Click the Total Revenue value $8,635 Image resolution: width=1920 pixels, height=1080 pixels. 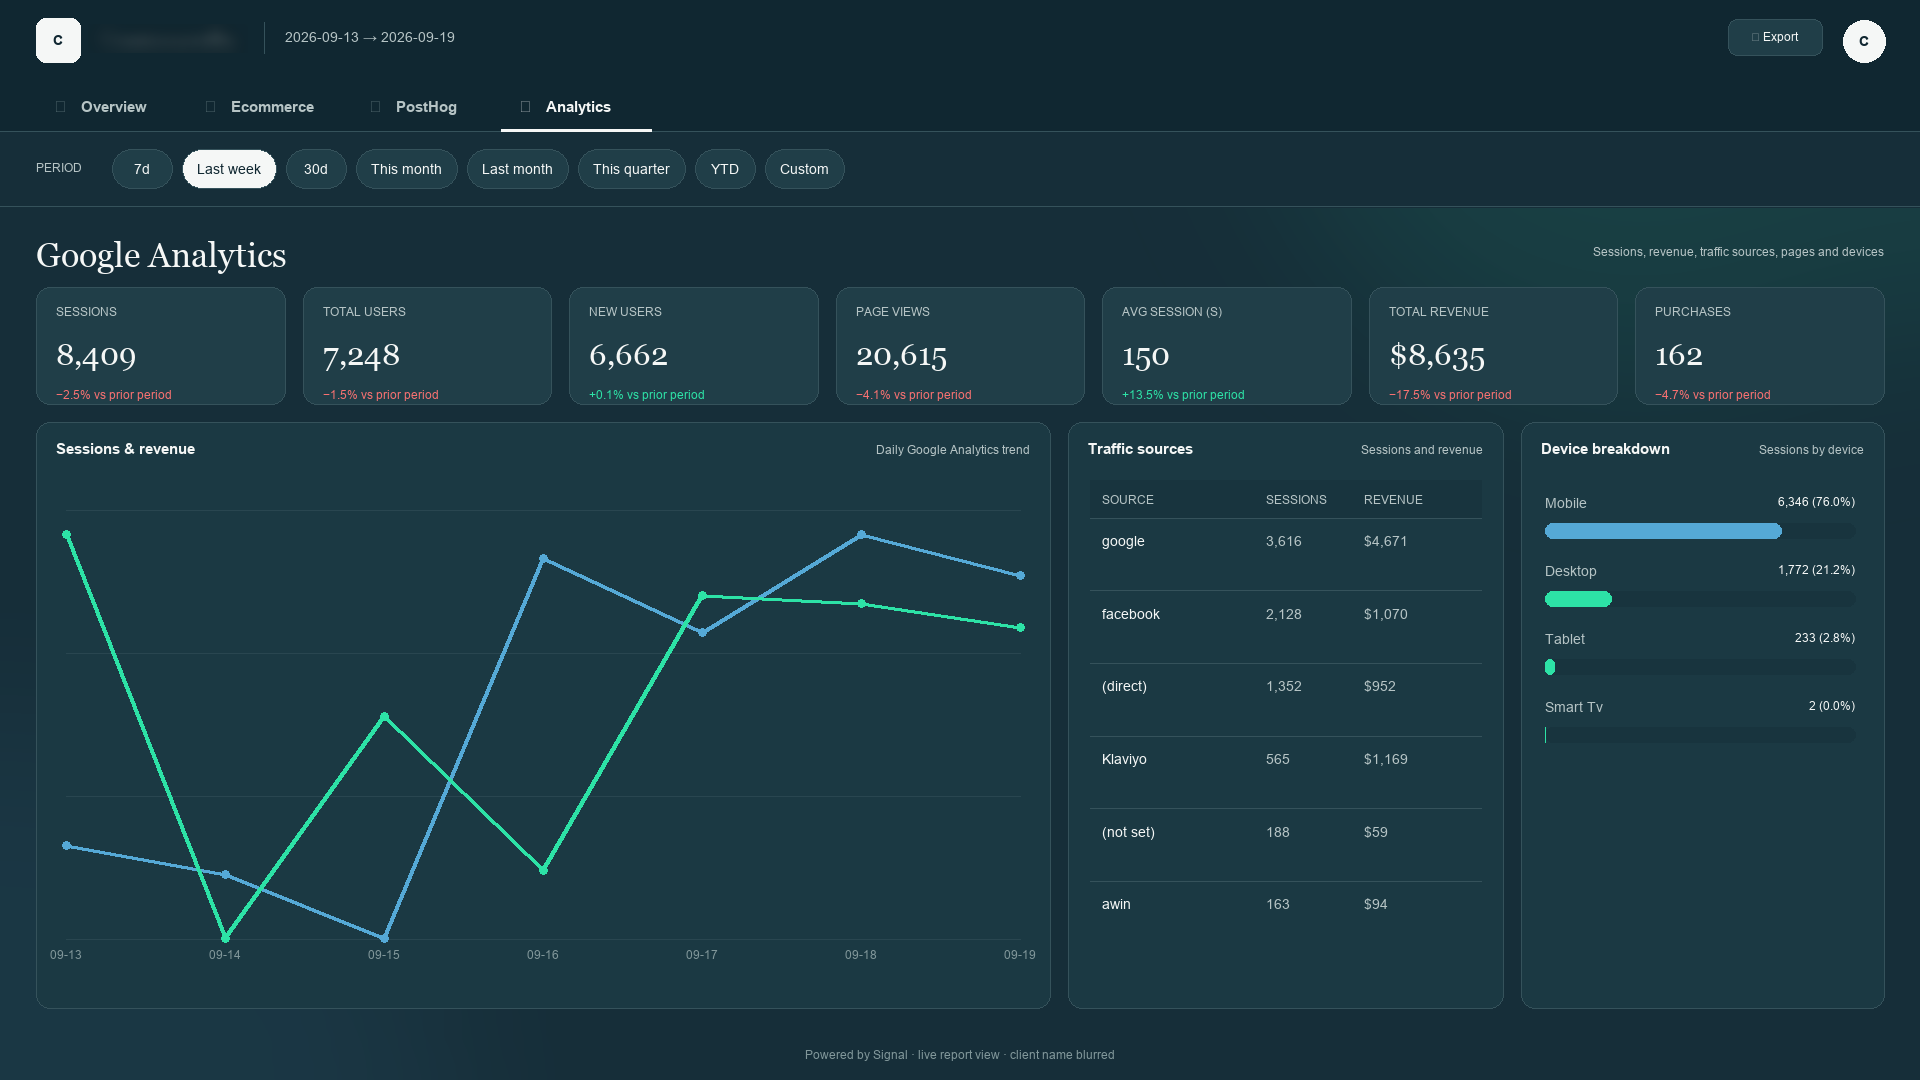click(1437, 355)
